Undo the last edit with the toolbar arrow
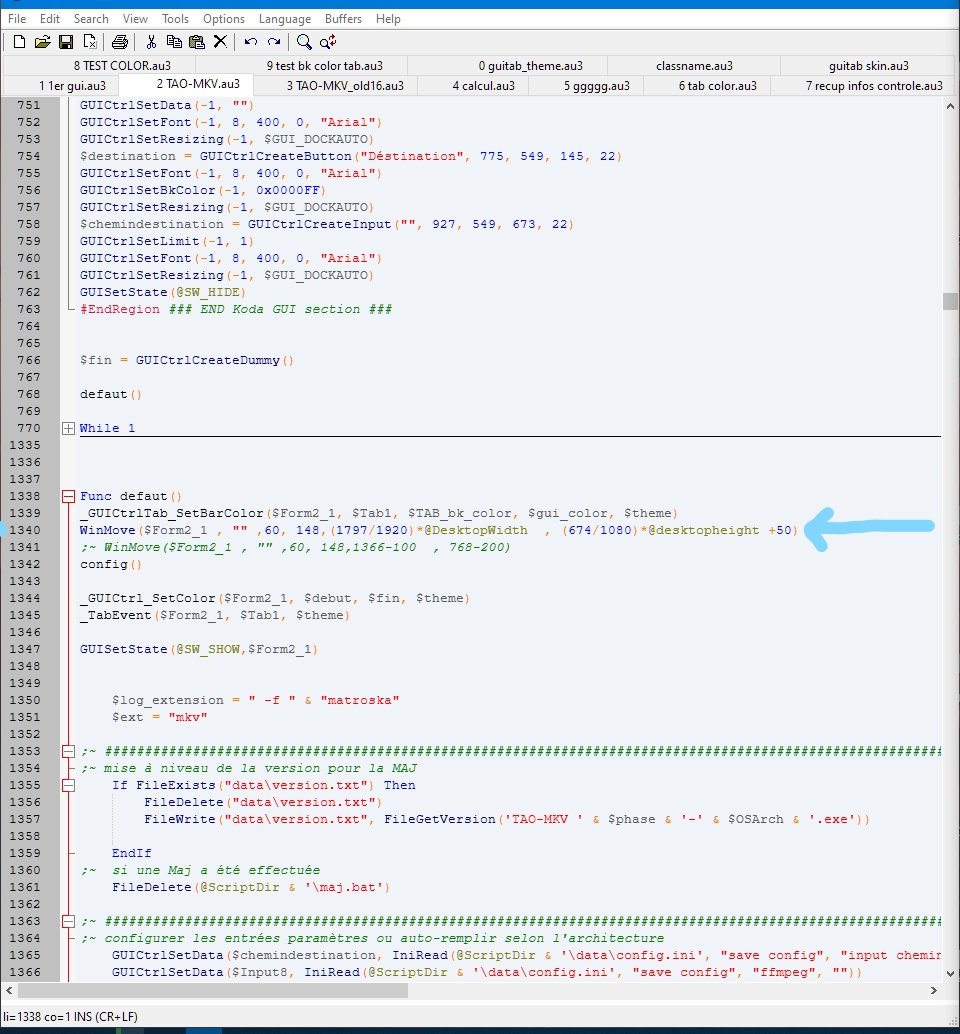The height and width of the screenshot is (1034, 960). point(250,42)
